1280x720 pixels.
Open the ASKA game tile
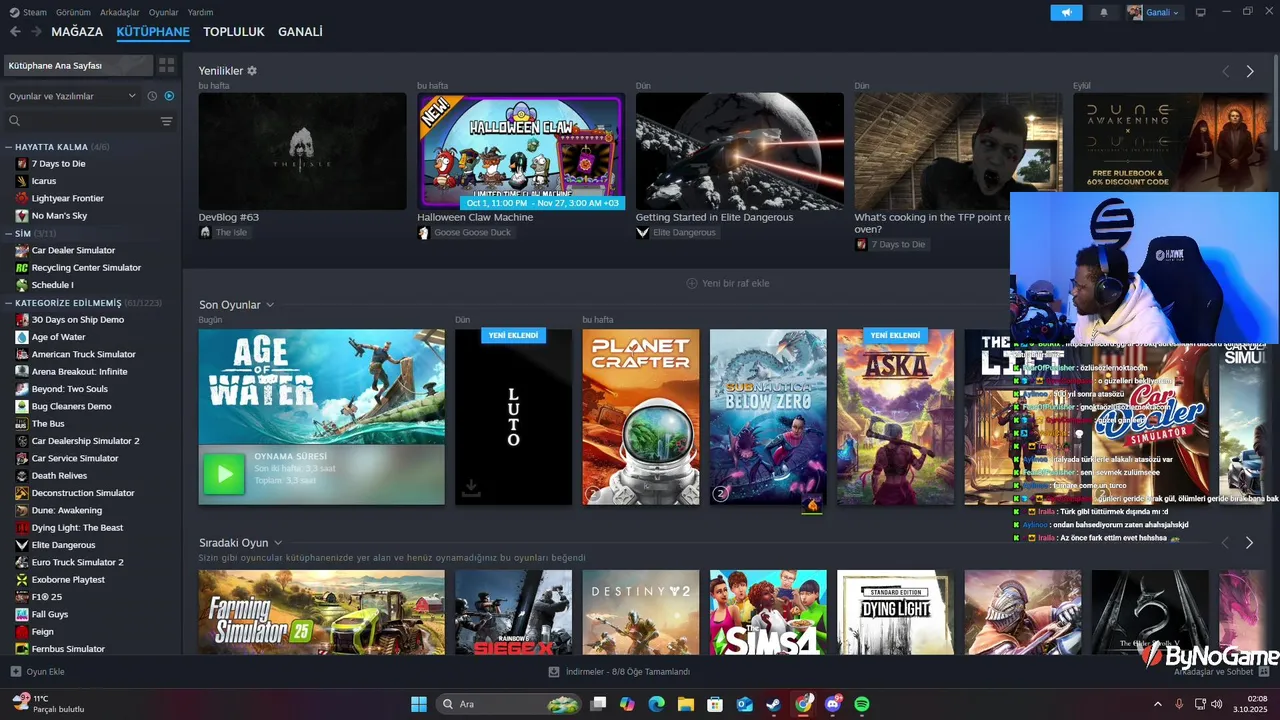[x=895, y=417]
